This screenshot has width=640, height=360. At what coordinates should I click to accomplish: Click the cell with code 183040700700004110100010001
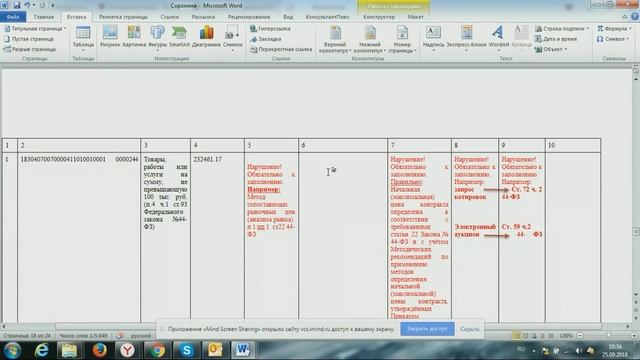(x=79, y=237)
